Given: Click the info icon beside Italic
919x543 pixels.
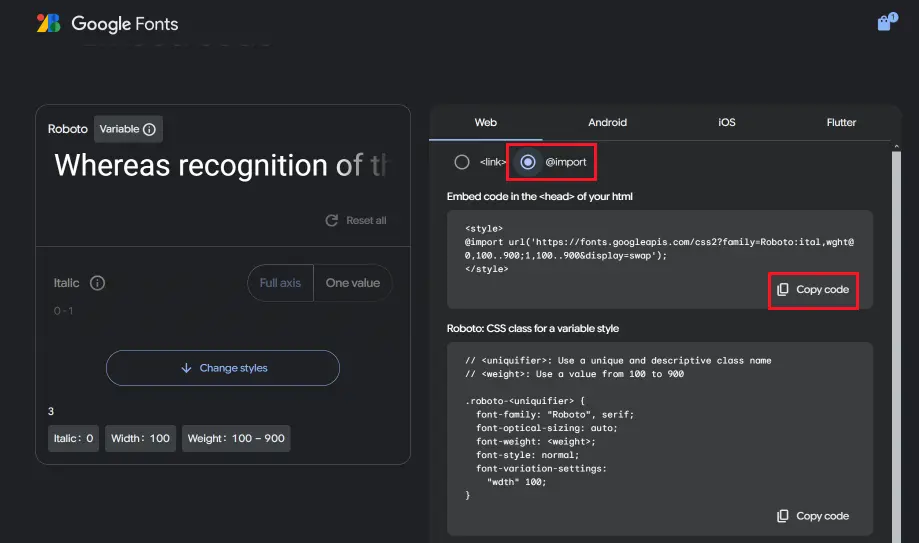Looking at the screenshot, I should pyautogui.click(x=97, y=283).
